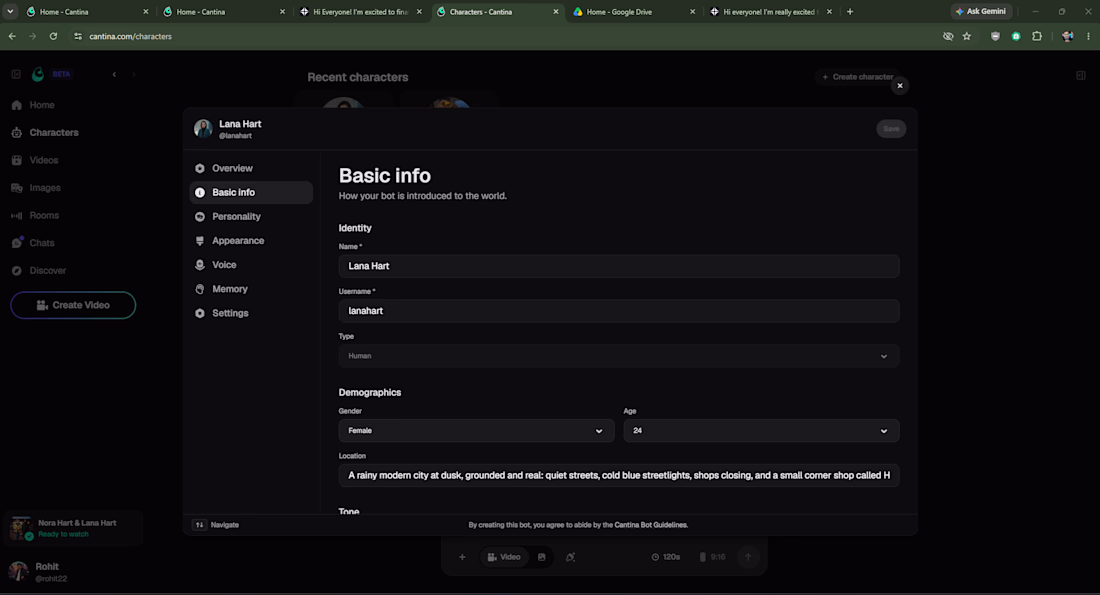This screenshot has height=595, width=1100.
Task: Bookmark this page with the star icon
Action: [x=967, y=36]
